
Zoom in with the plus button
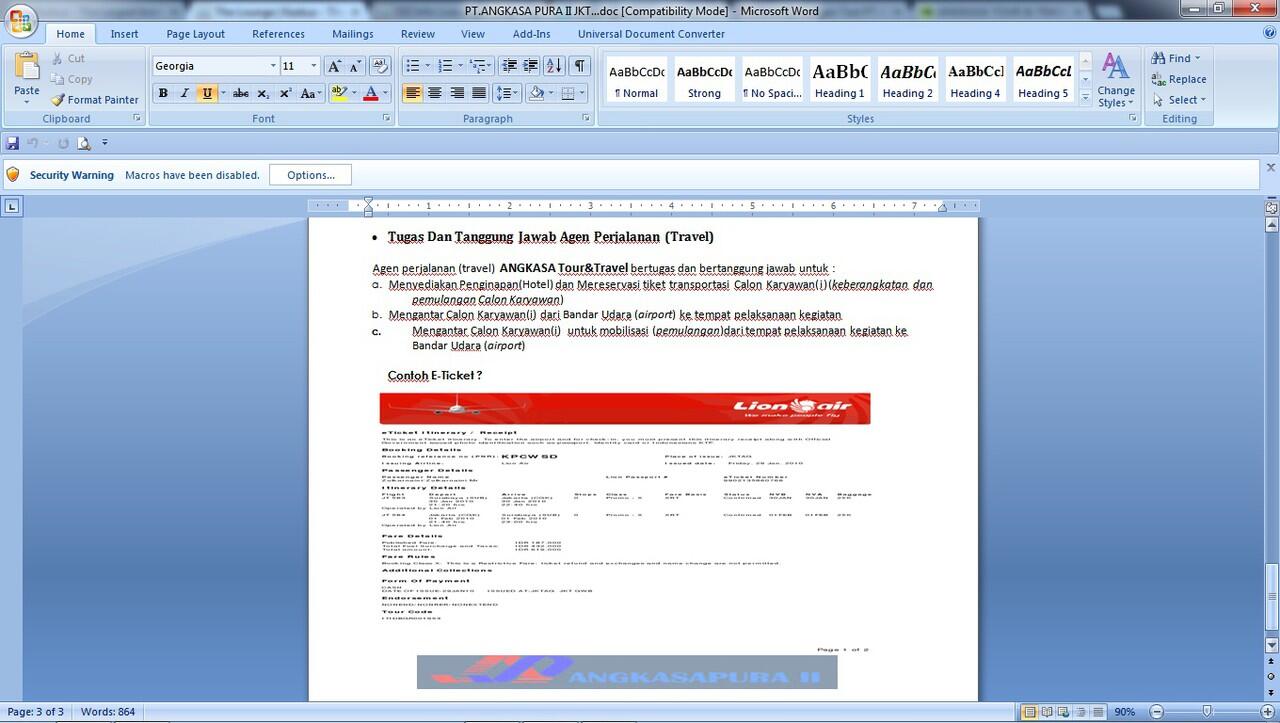pyautogui.click(x=1267, y=712)
